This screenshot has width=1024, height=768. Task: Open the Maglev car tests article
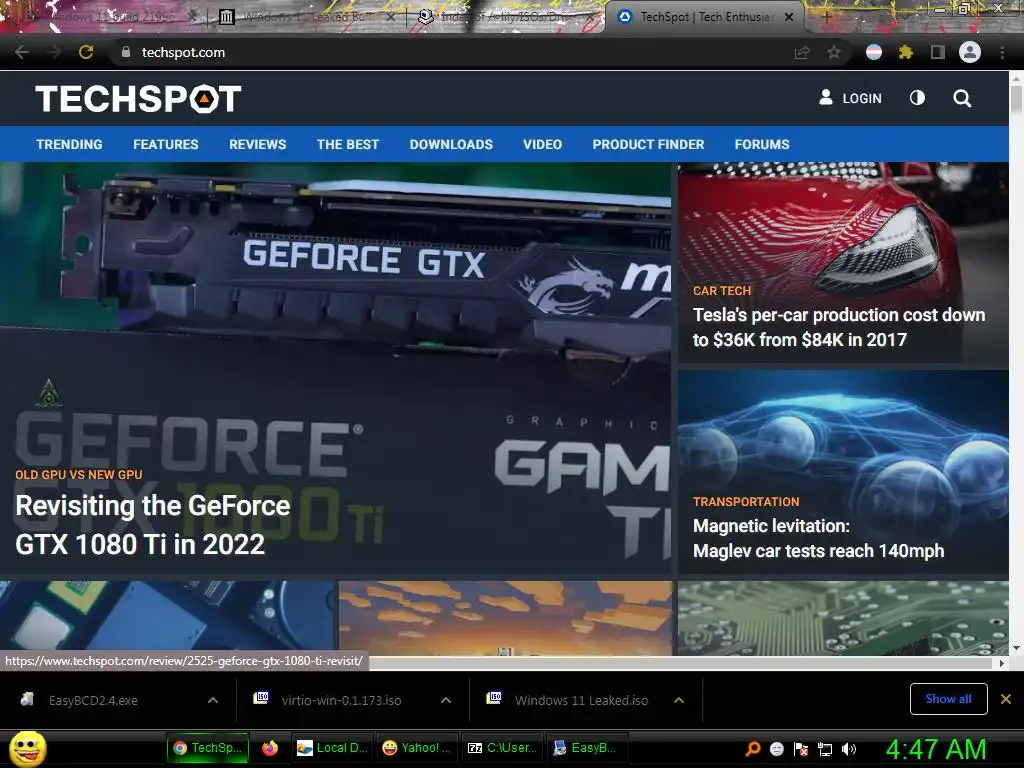[x=818, y=538]
